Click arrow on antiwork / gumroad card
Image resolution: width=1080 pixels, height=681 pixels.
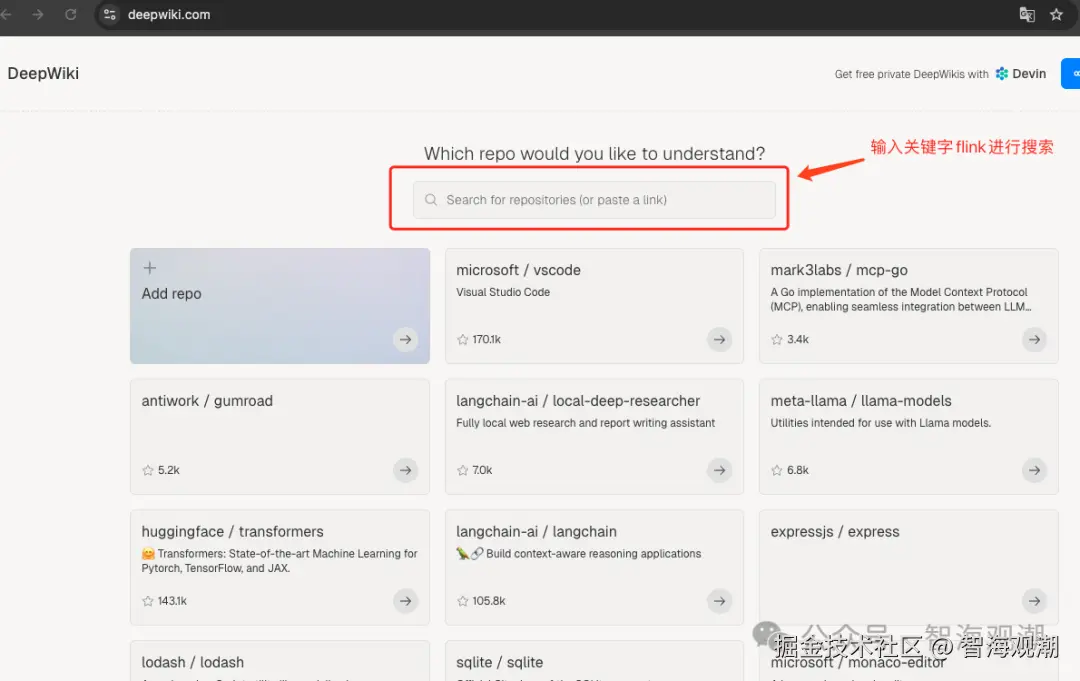(406, 470)
